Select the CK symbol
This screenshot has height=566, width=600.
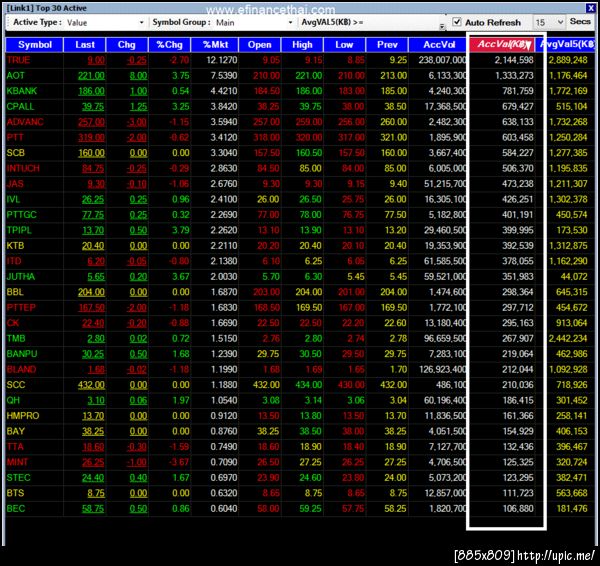point(13,323)
